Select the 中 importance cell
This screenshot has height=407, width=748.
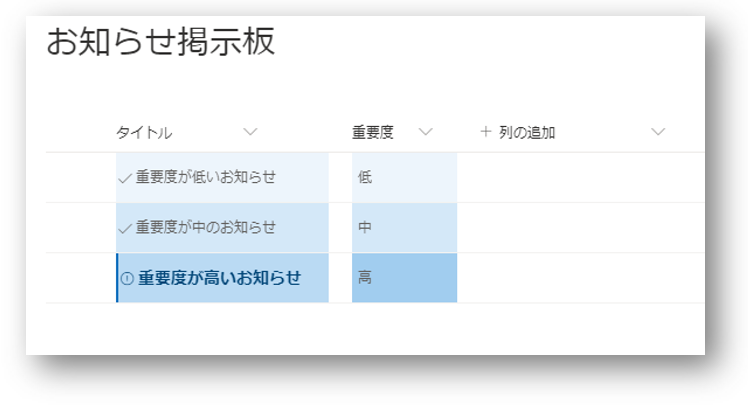pos(404,228)
